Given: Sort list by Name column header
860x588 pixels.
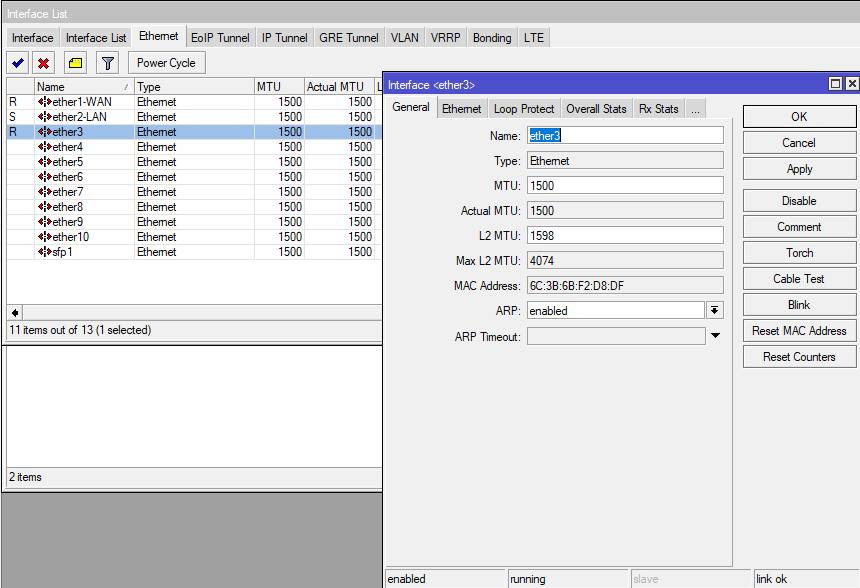Looking at the screenshot, I should pos(84,87).
